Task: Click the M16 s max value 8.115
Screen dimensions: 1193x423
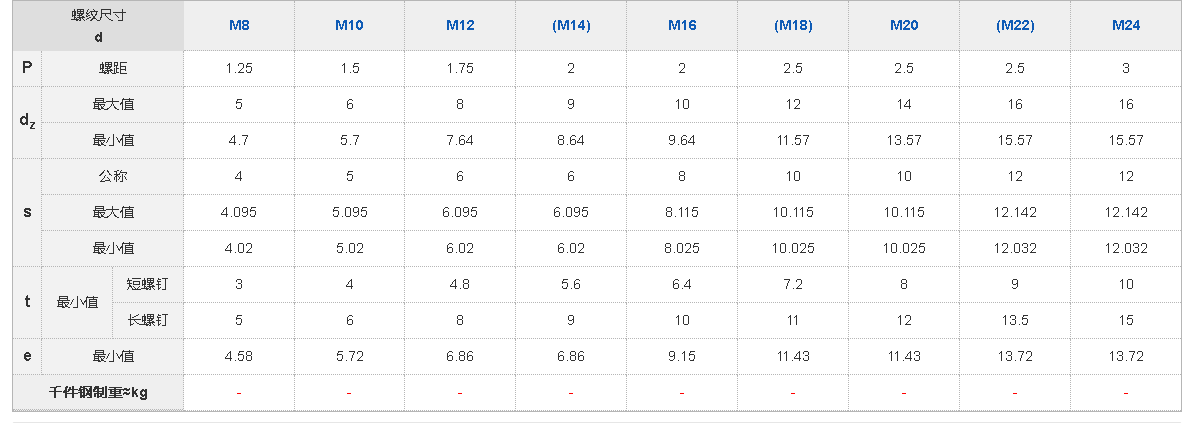Action: (x=681, y=212)
